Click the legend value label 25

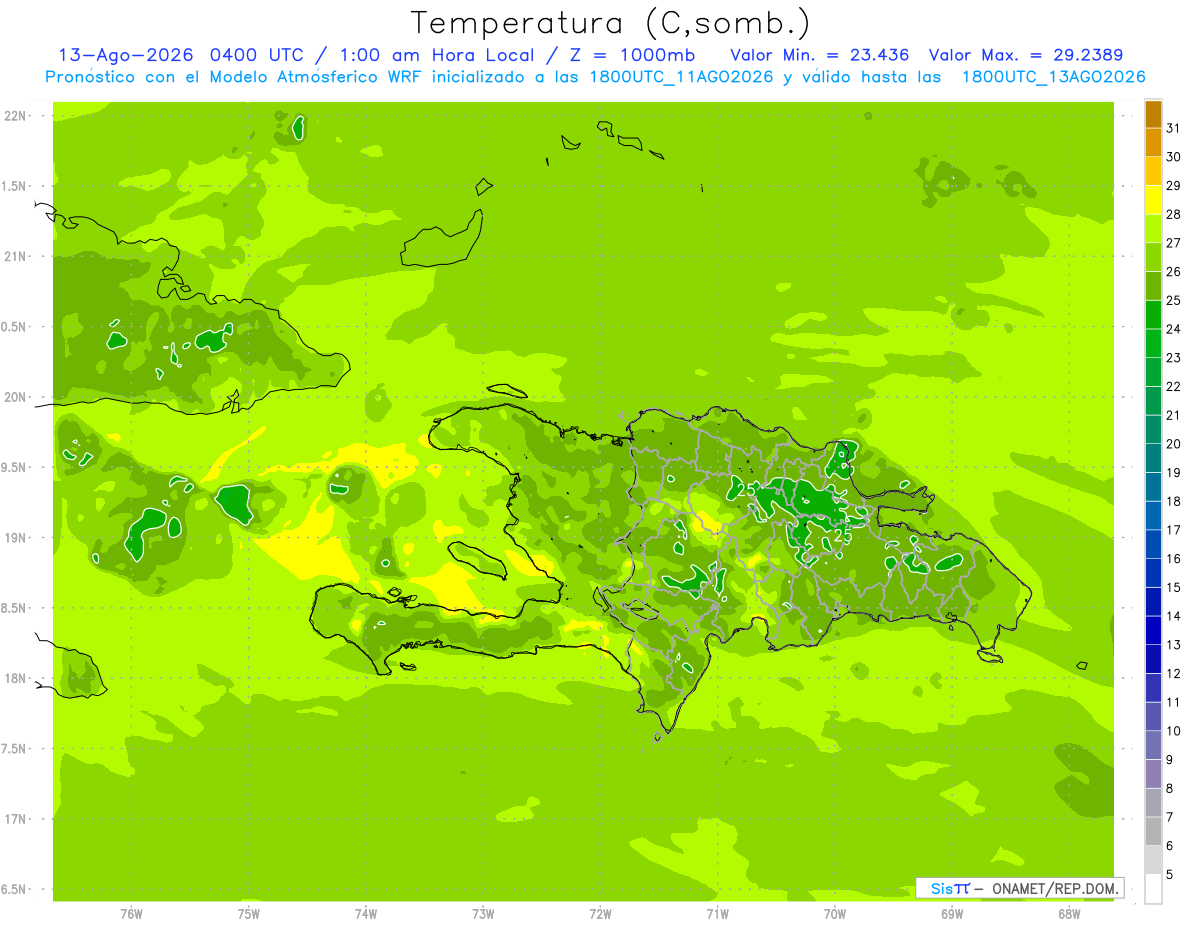pos(1173,300)
